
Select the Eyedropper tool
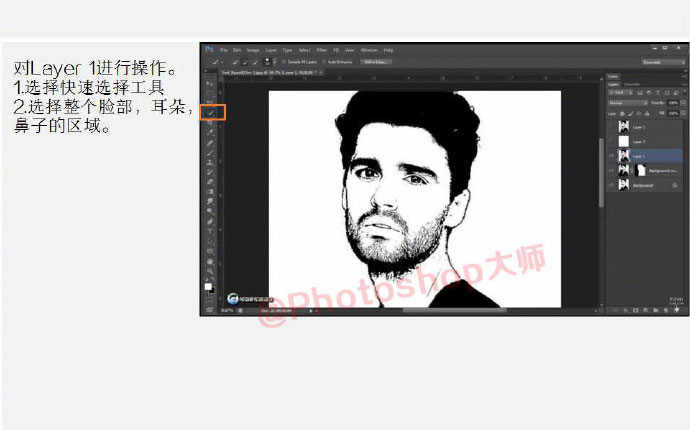click(x=209, y=132)
